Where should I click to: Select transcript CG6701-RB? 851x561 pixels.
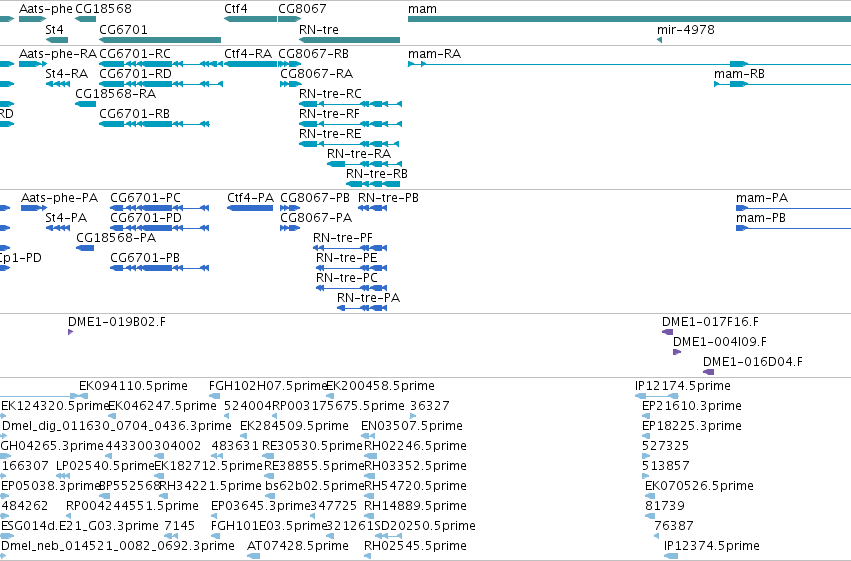[x=154, y=124]
